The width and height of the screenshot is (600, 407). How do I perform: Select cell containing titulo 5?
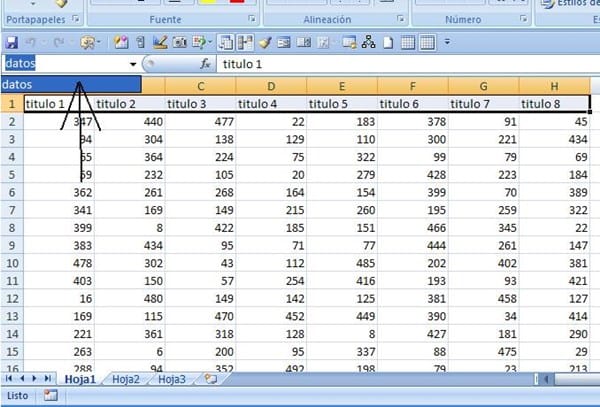pos(342,103)
